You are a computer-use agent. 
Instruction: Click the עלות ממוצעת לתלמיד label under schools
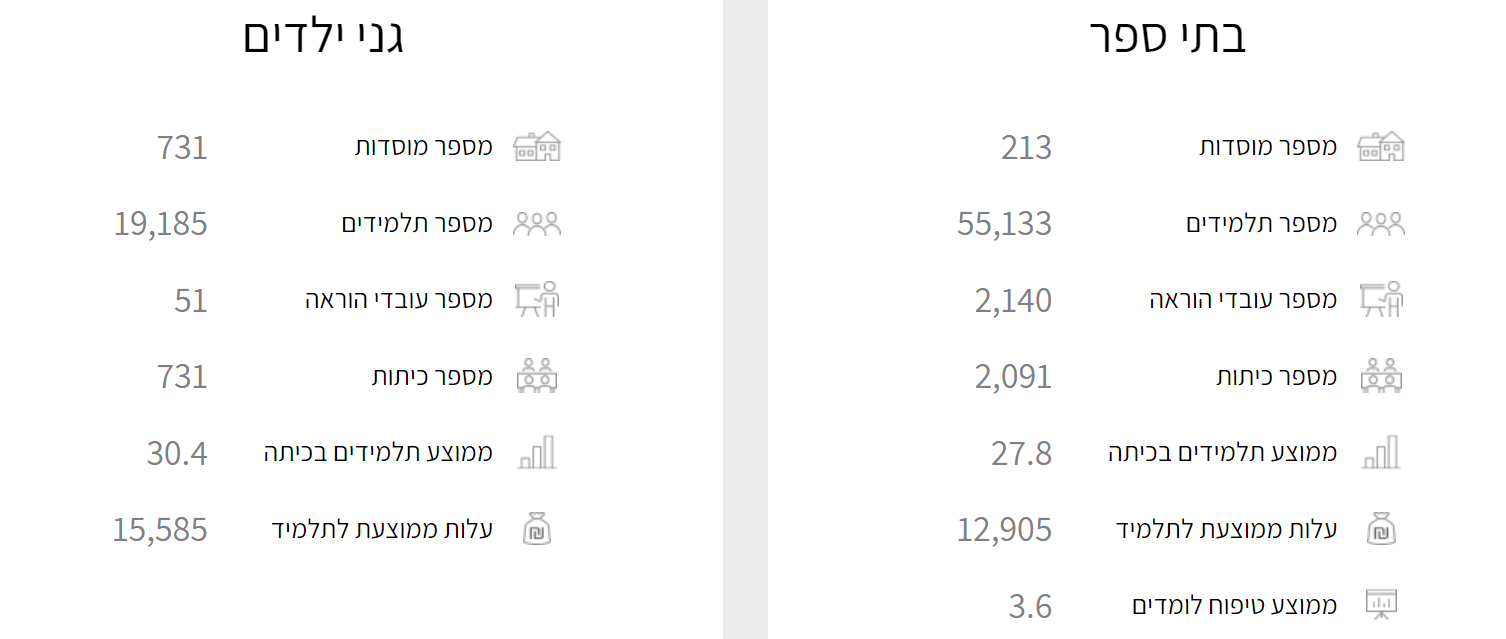point(1226,529)
